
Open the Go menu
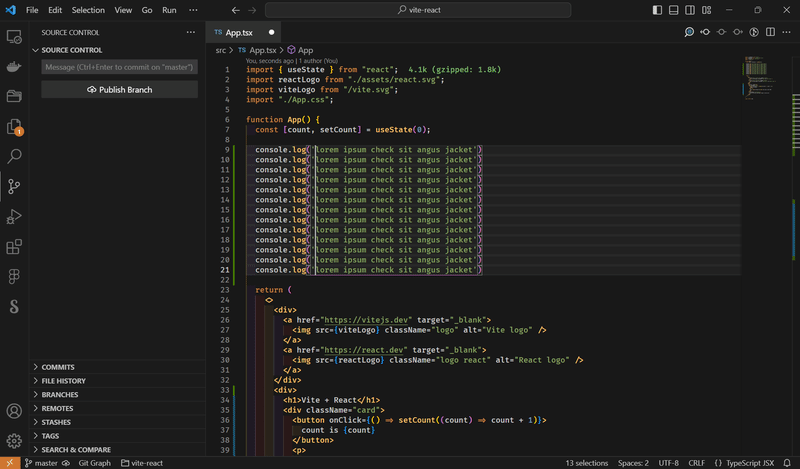click(x=147, y=10)
